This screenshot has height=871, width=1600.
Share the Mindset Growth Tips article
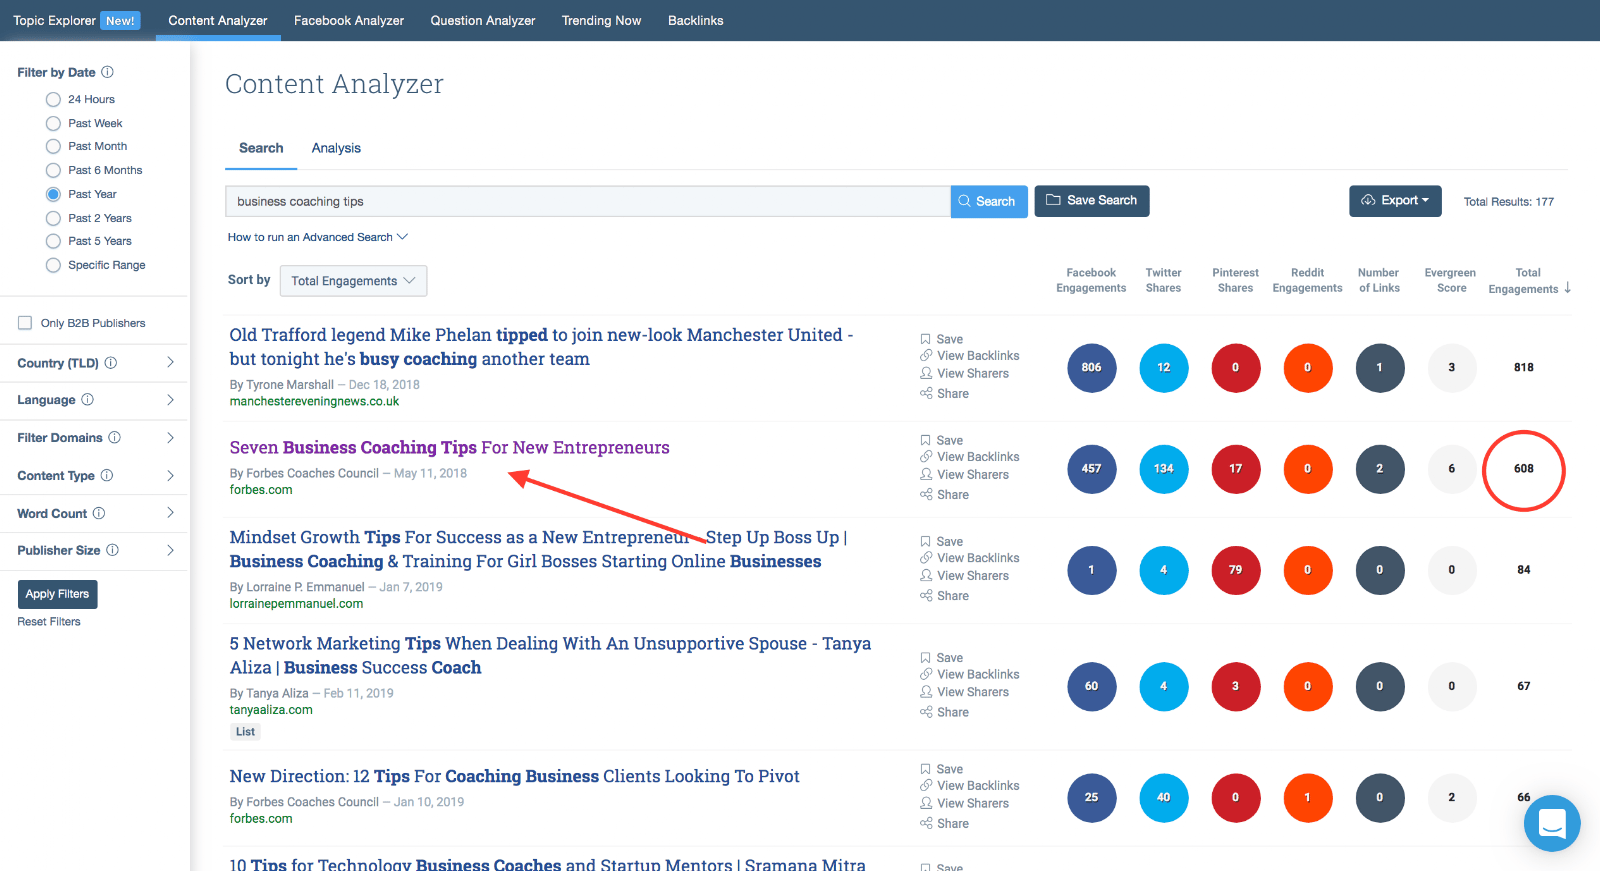tap(945, 596)
